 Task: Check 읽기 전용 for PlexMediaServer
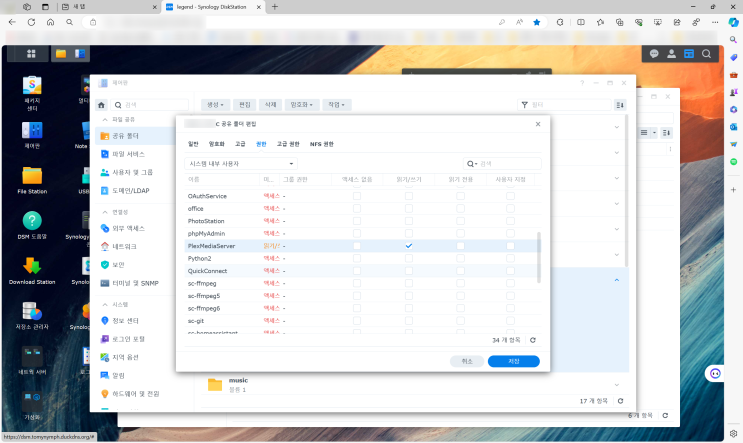click(460, 246)
